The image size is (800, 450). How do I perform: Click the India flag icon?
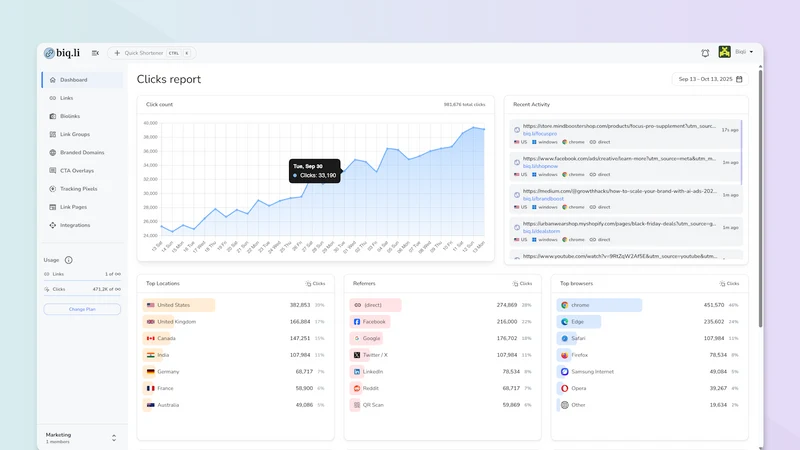coord(151,355)
